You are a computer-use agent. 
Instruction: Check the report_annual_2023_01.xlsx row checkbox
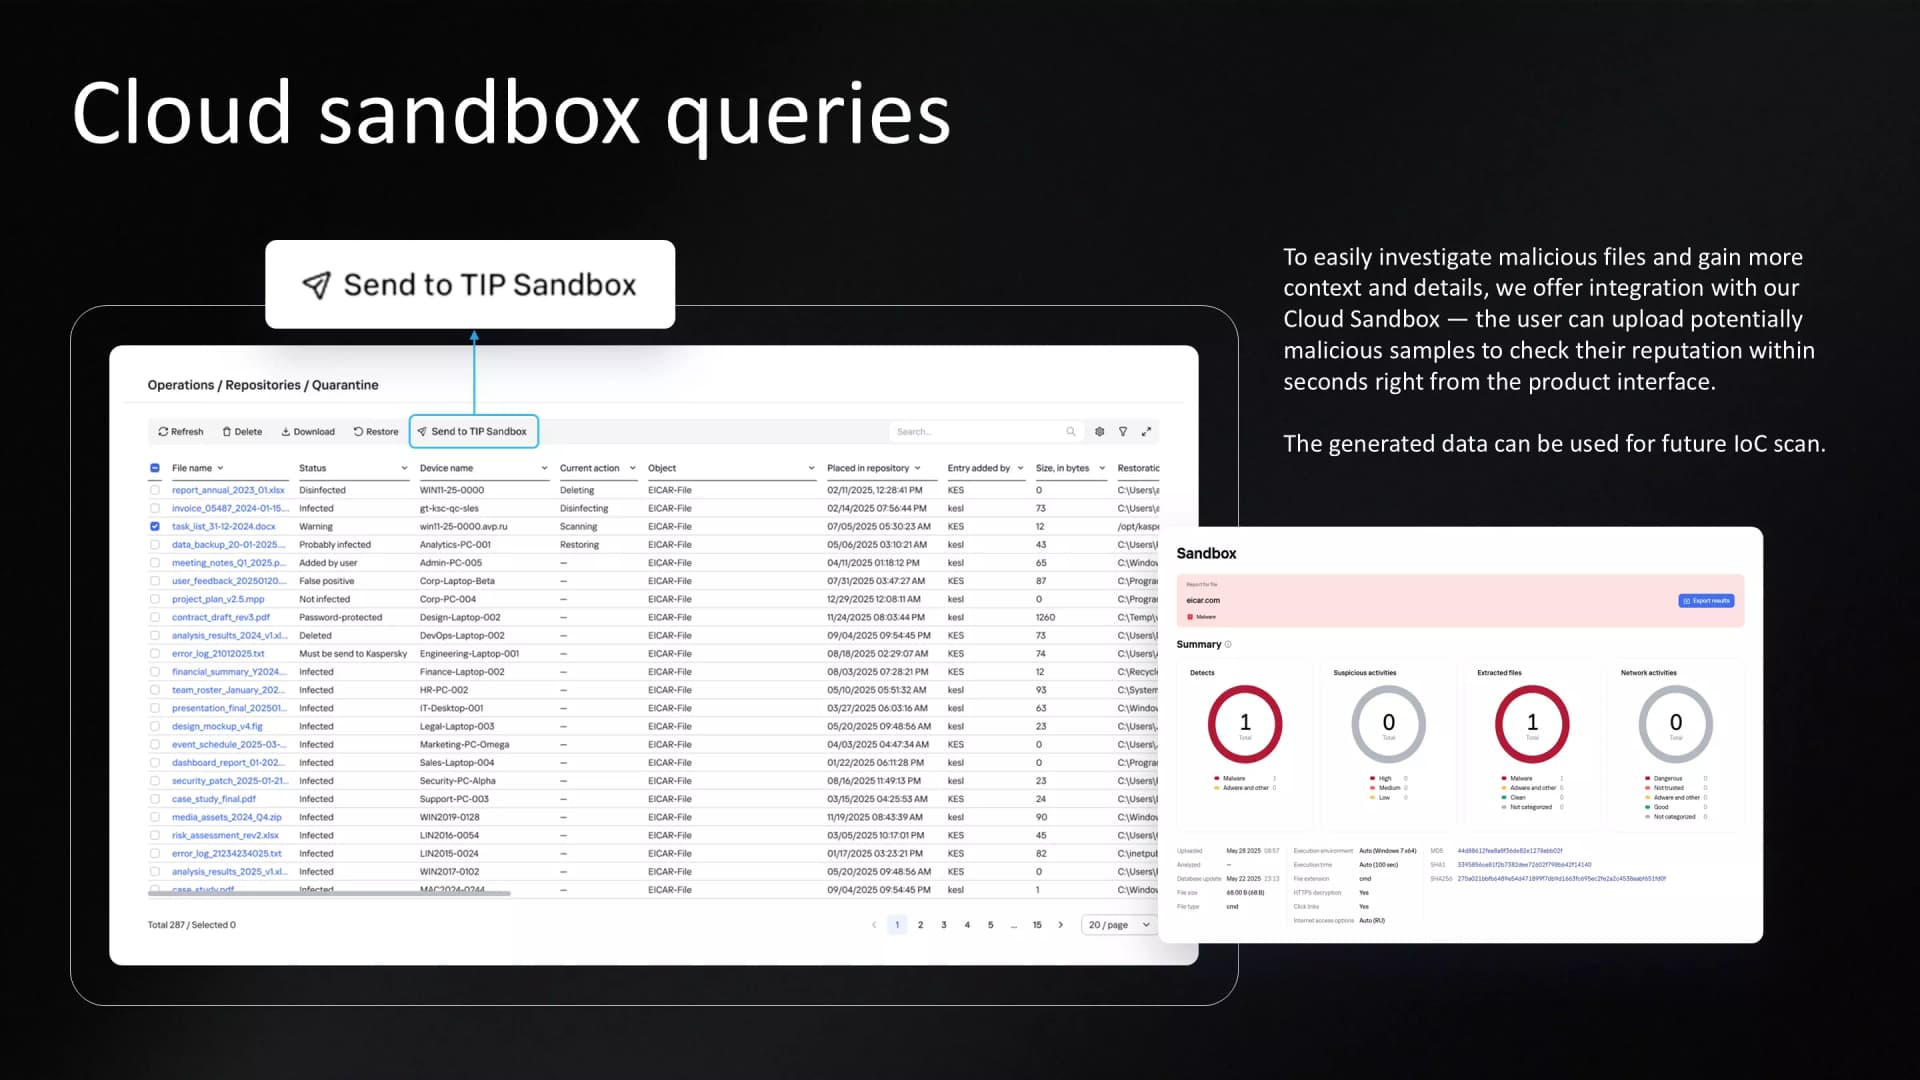tap(155, 490)
